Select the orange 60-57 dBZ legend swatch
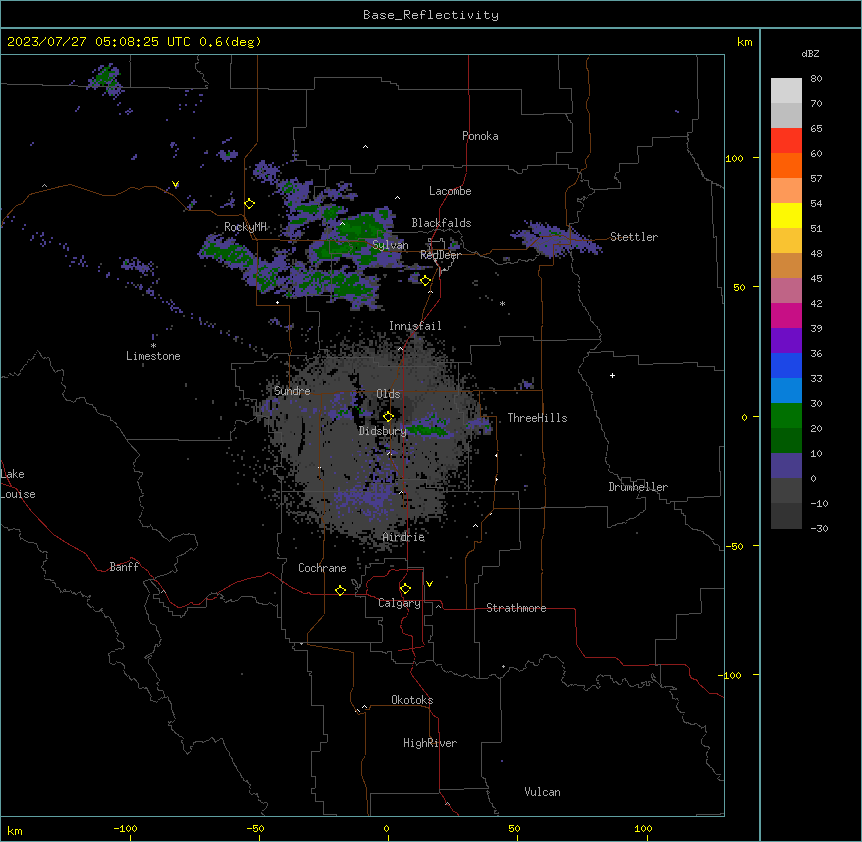Viewport: 862px width, 842px height. click(786, 166)
